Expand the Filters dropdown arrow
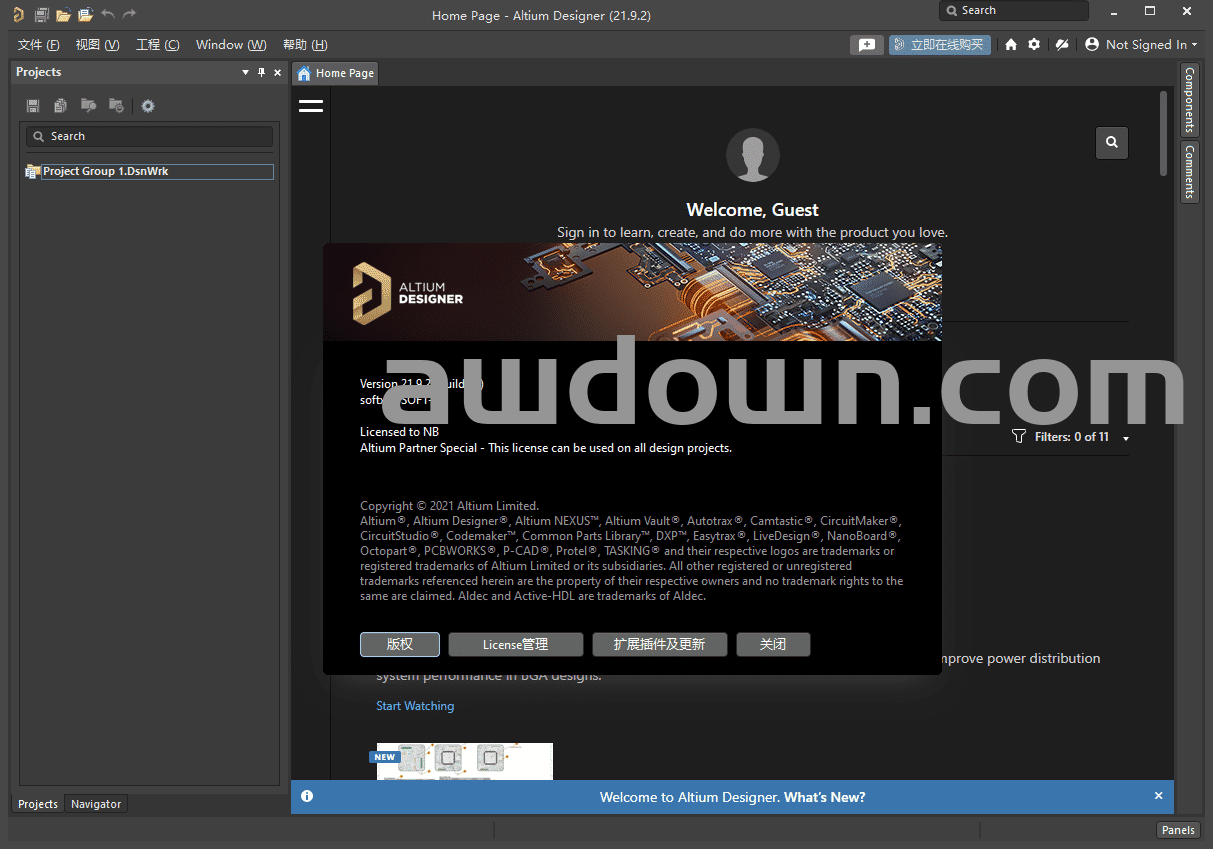Viewport: 1213px width, 849px height. click(1126, 438)
